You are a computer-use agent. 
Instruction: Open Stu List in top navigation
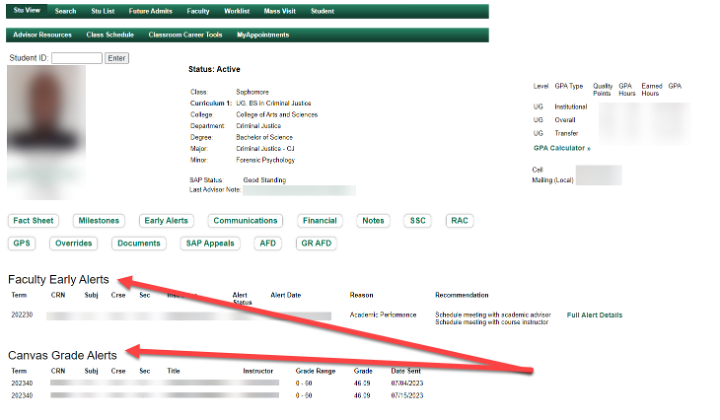click(104, 11)
